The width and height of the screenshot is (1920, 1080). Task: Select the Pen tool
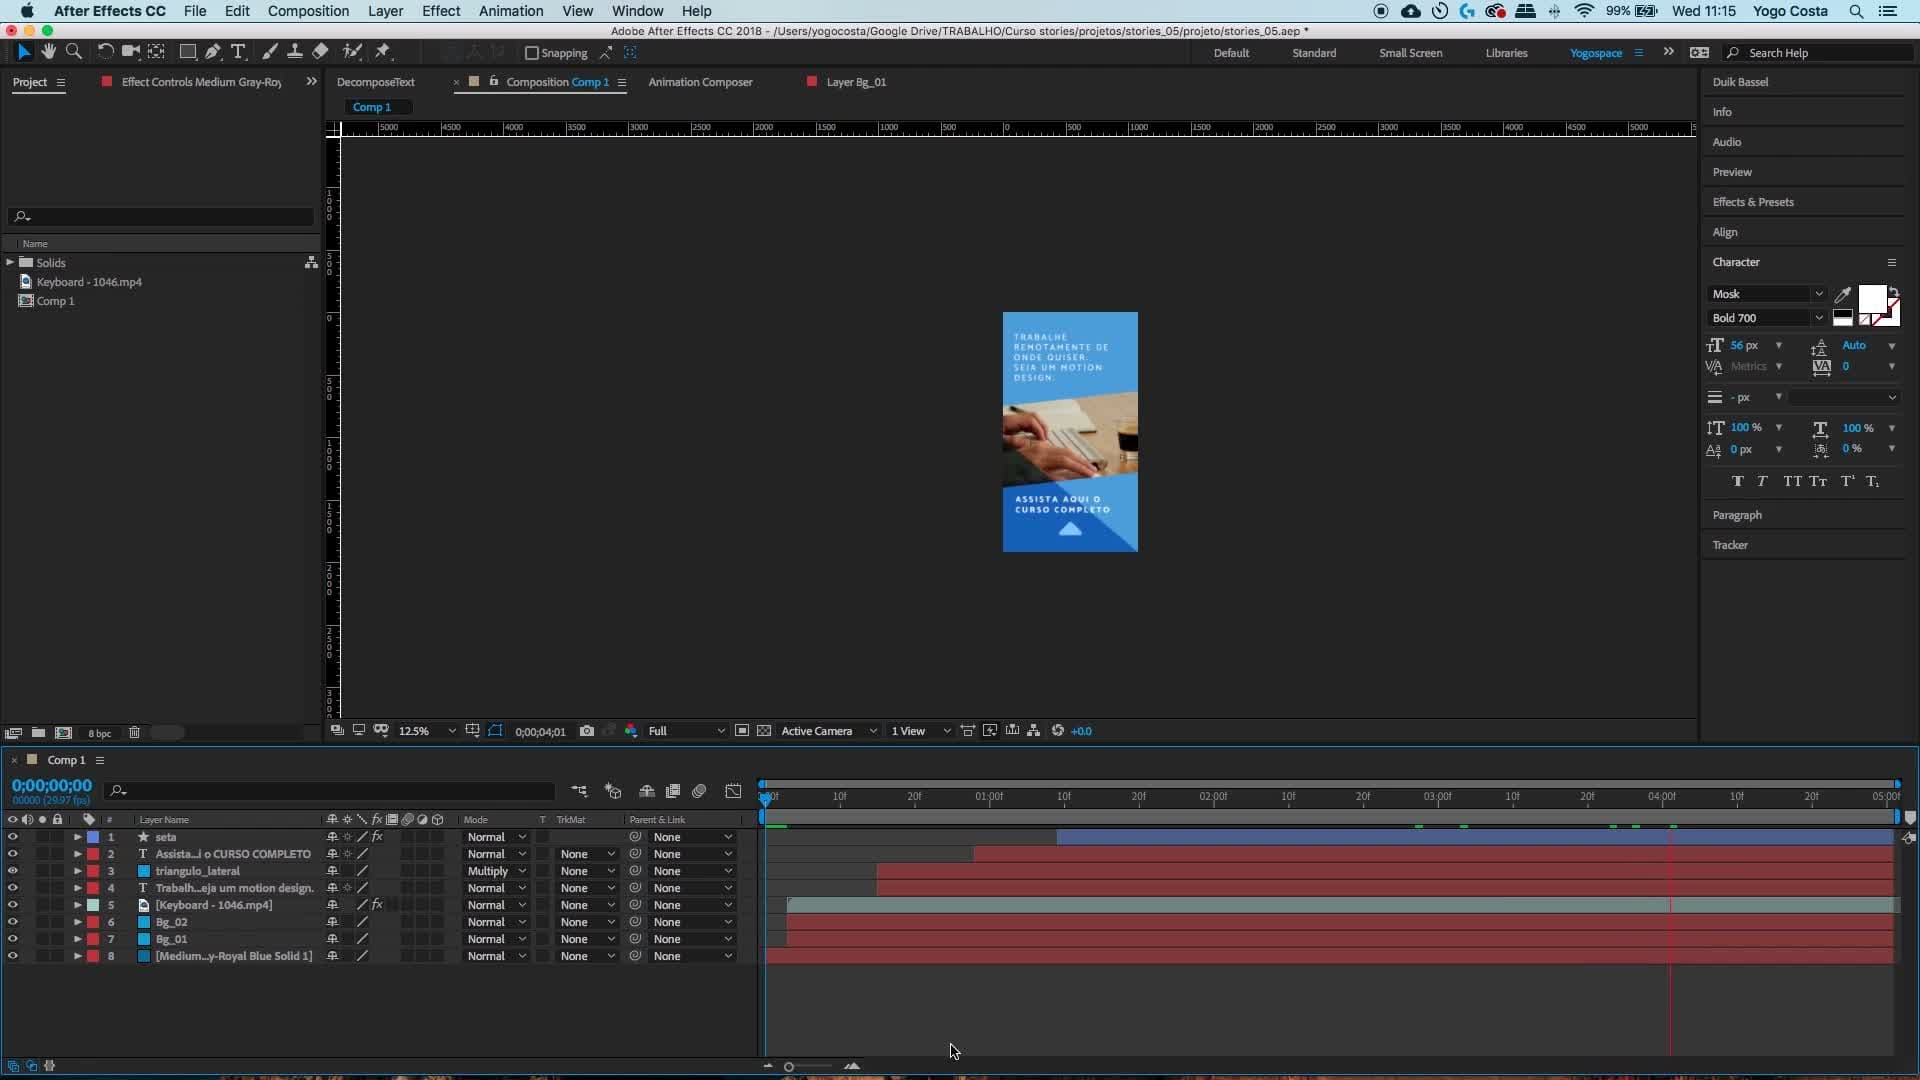(x=213, y=52)
